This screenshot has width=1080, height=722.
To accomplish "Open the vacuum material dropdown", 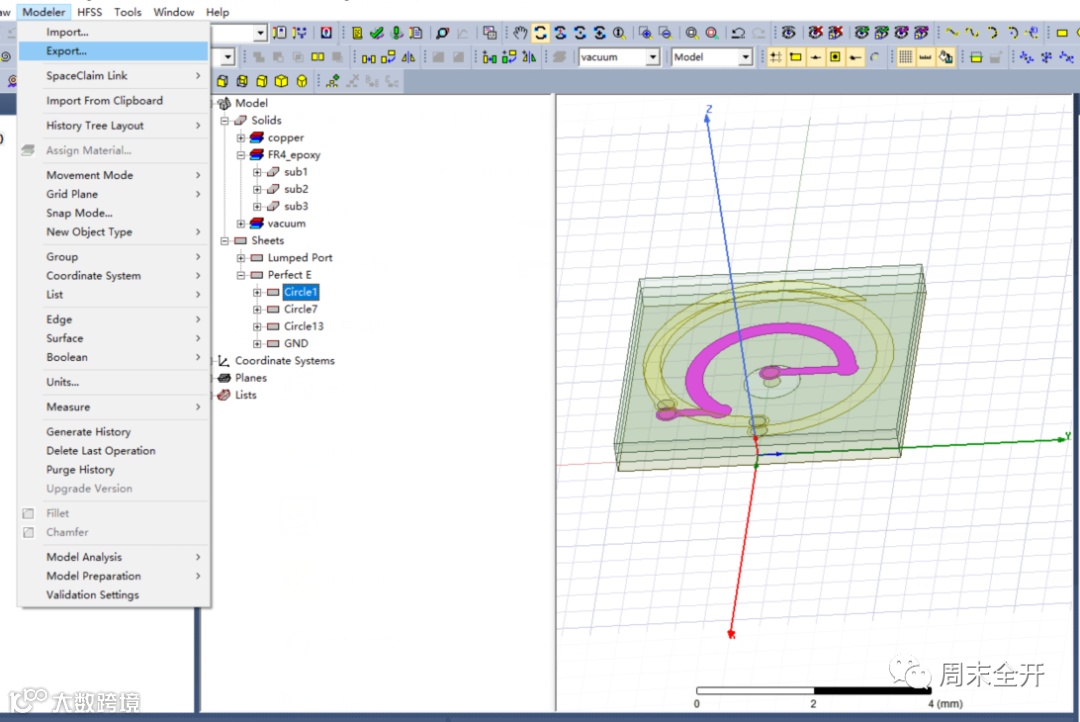I will click(652, 57).
